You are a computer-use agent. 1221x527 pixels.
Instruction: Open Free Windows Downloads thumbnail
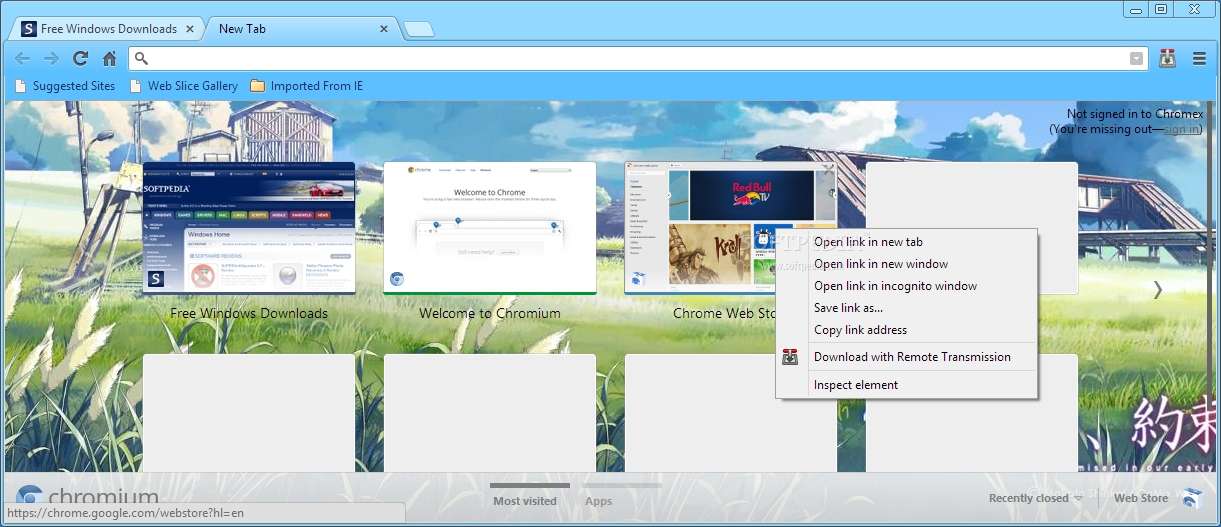(x=249, y=228)
